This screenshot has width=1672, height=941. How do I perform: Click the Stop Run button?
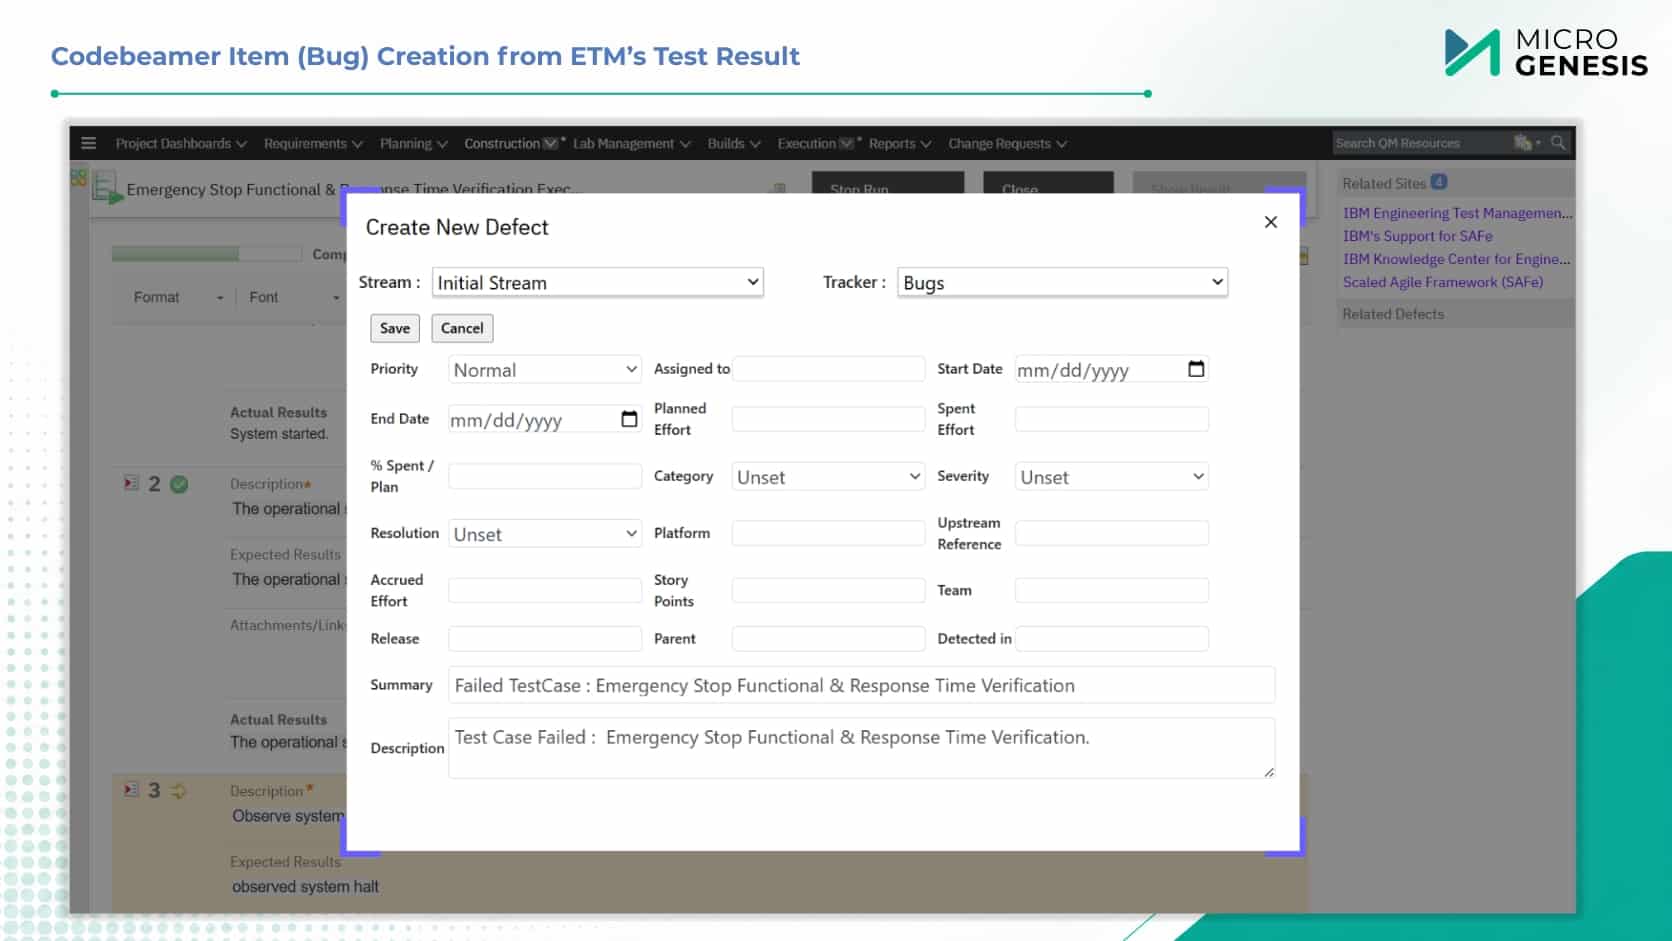(x=888, y=182)
